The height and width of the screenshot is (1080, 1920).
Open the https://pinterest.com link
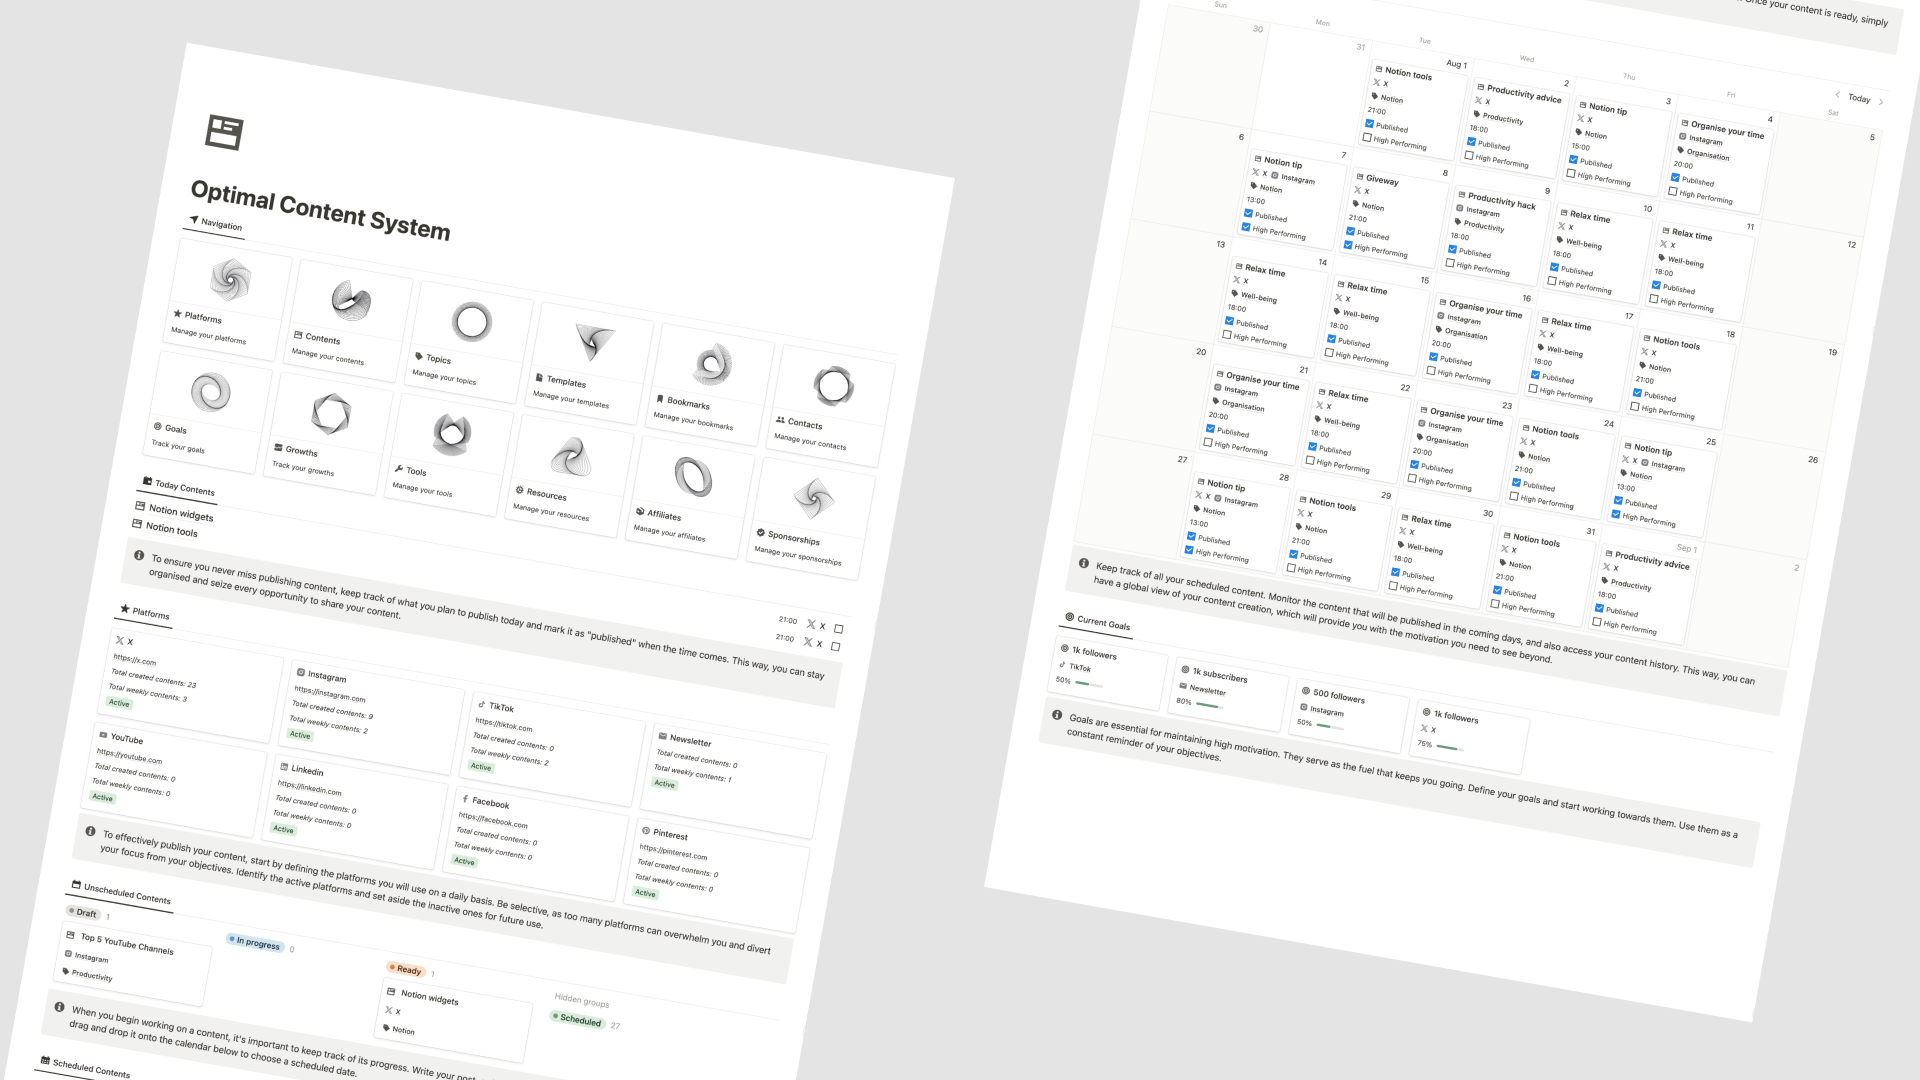(x=673, y=852)
